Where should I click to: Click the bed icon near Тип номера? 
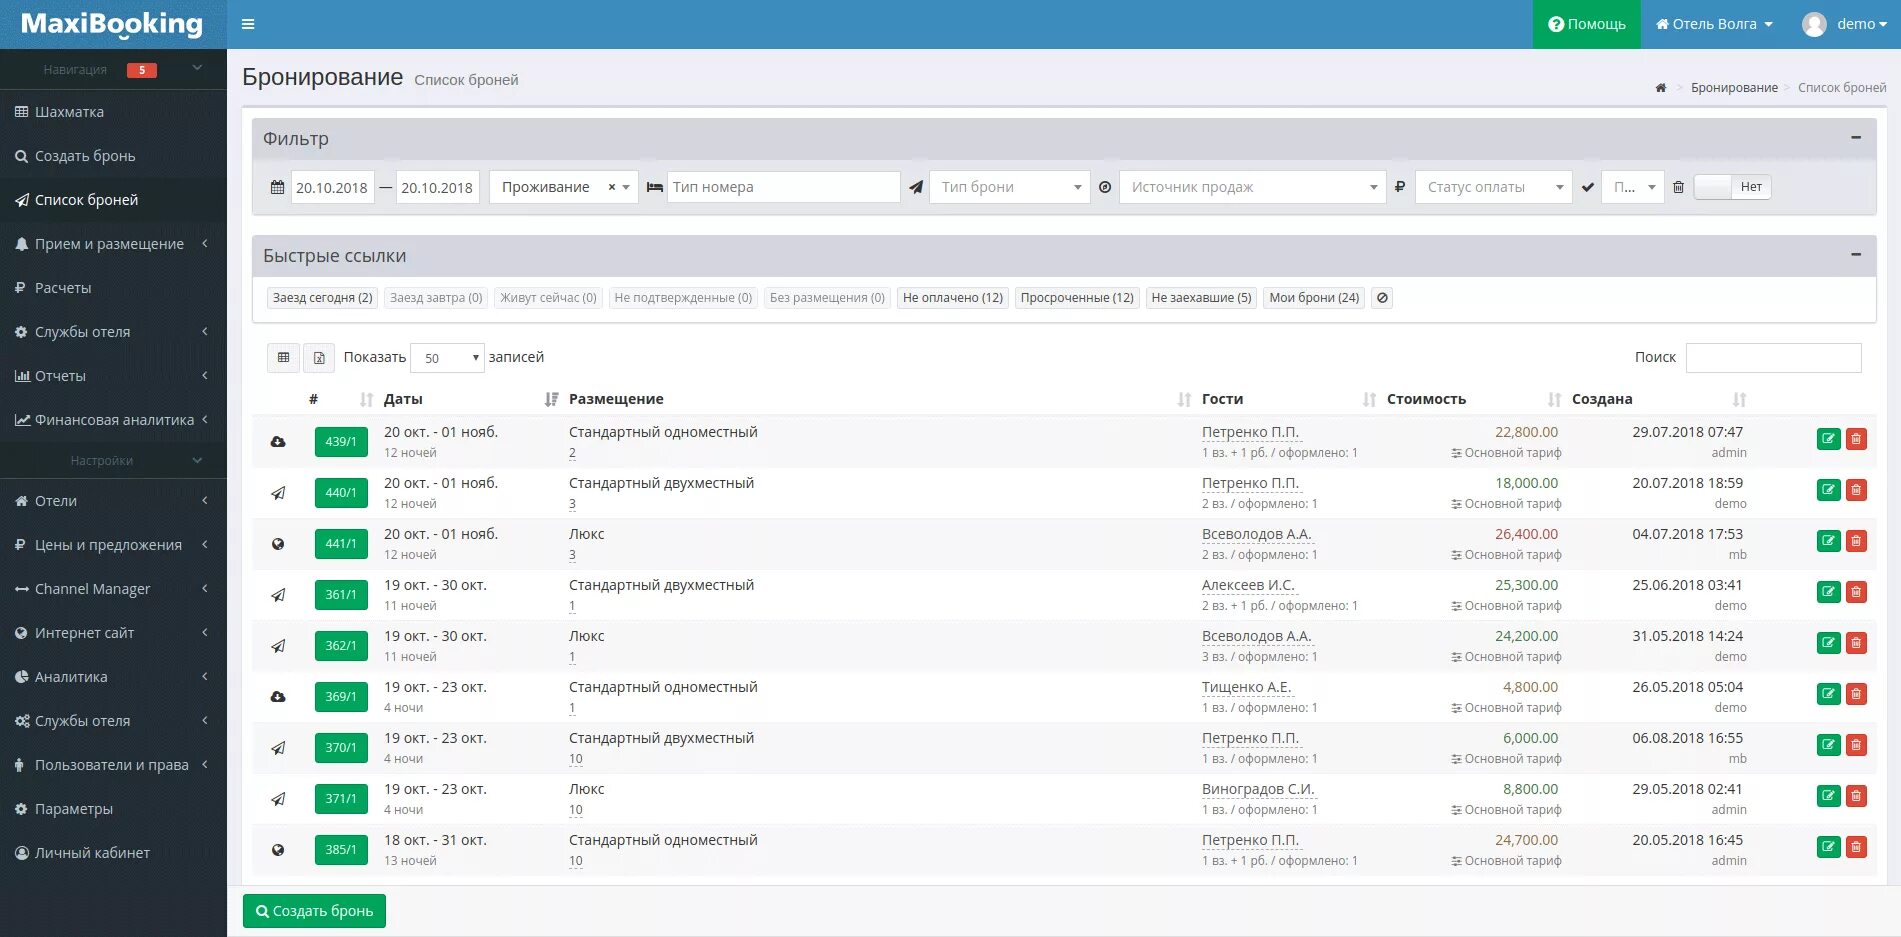tap(655, 187)
